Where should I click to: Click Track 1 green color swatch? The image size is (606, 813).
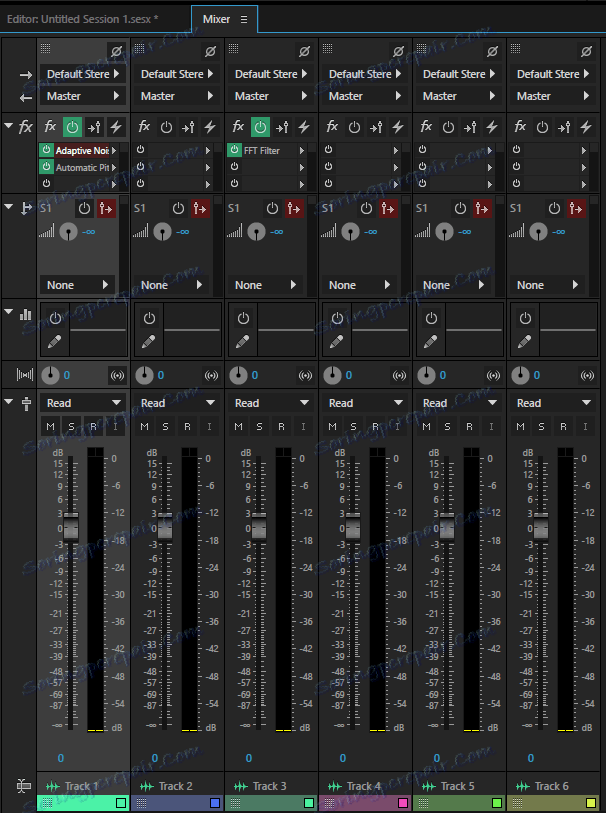click(121, 803)
